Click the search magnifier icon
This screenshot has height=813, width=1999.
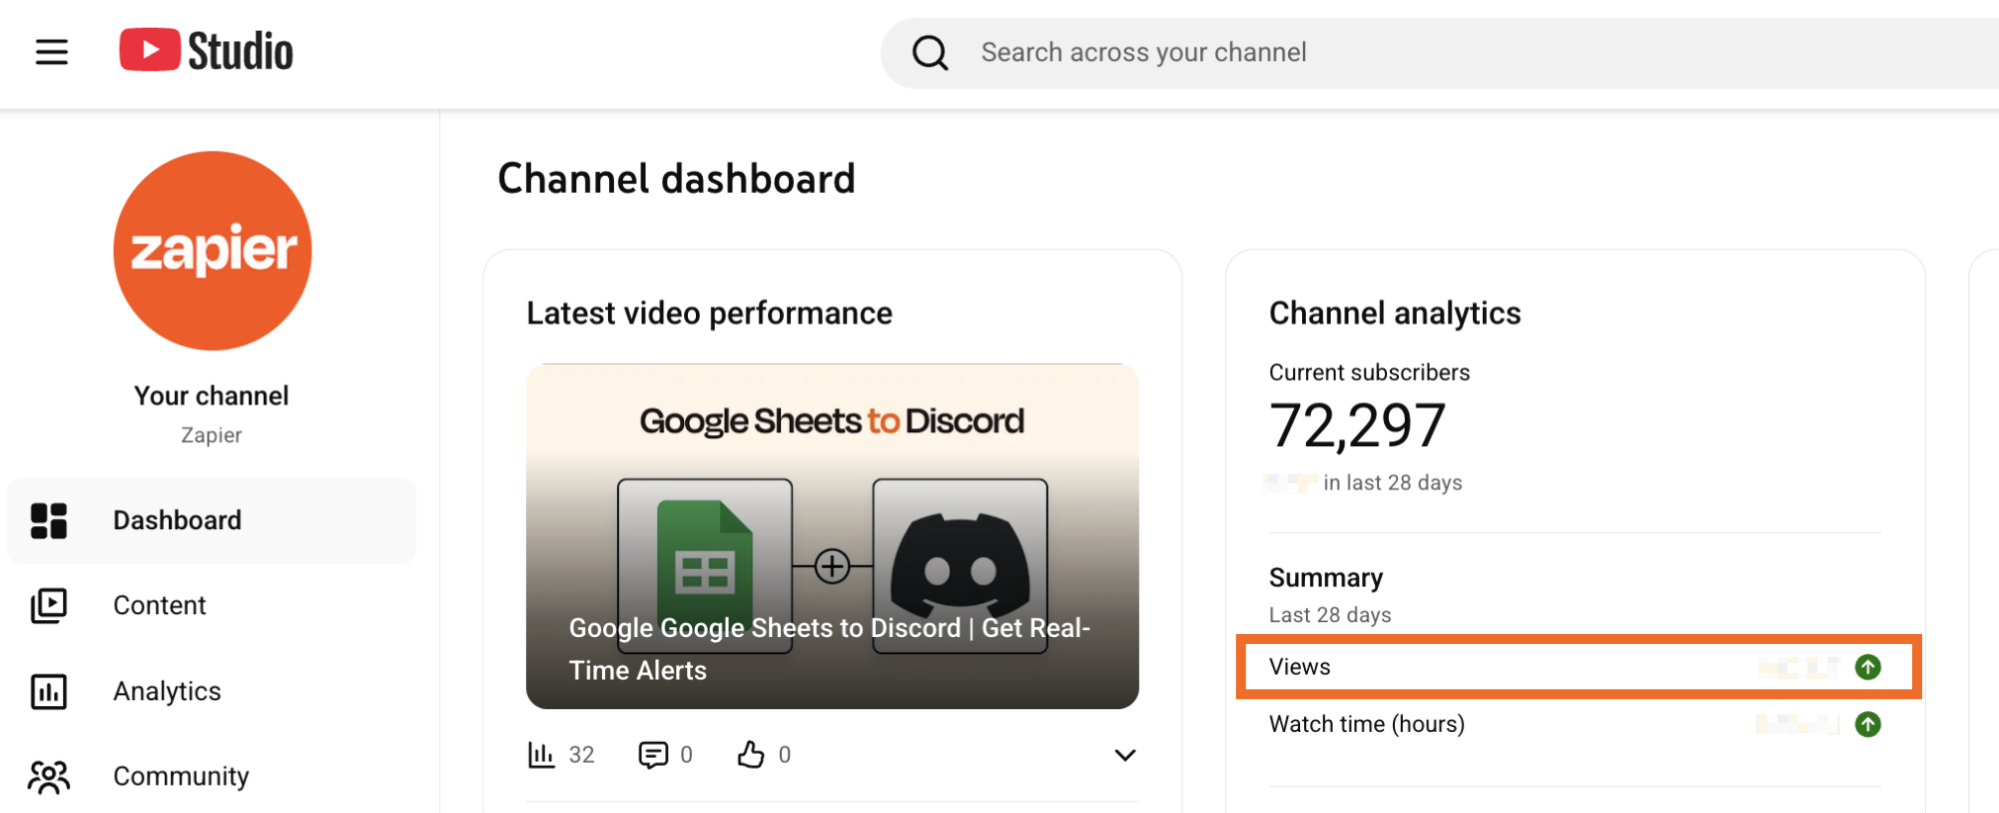click(x=930, y=53)
